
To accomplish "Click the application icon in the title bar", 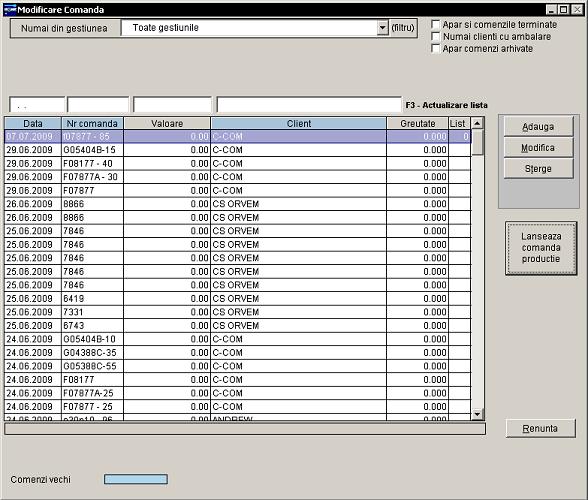I will [x=10, y=10].
